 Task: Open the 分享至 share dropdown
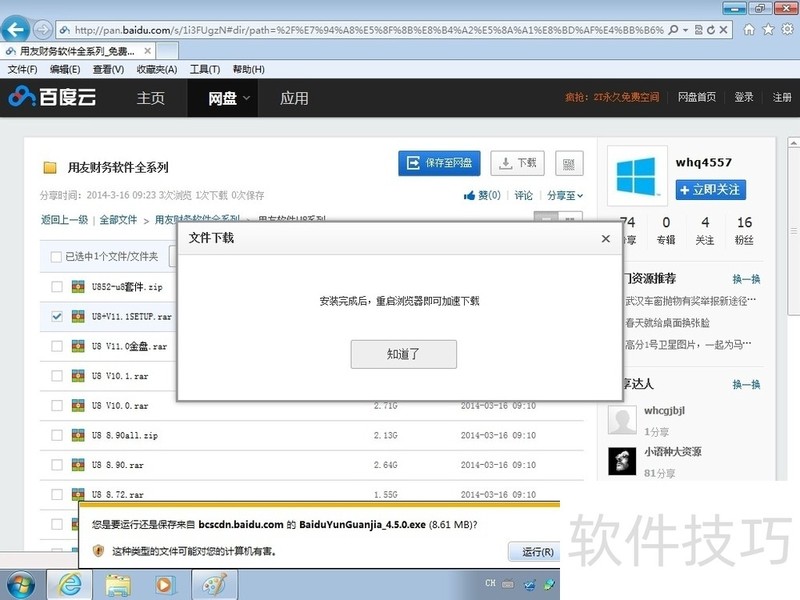pos(565,196)
